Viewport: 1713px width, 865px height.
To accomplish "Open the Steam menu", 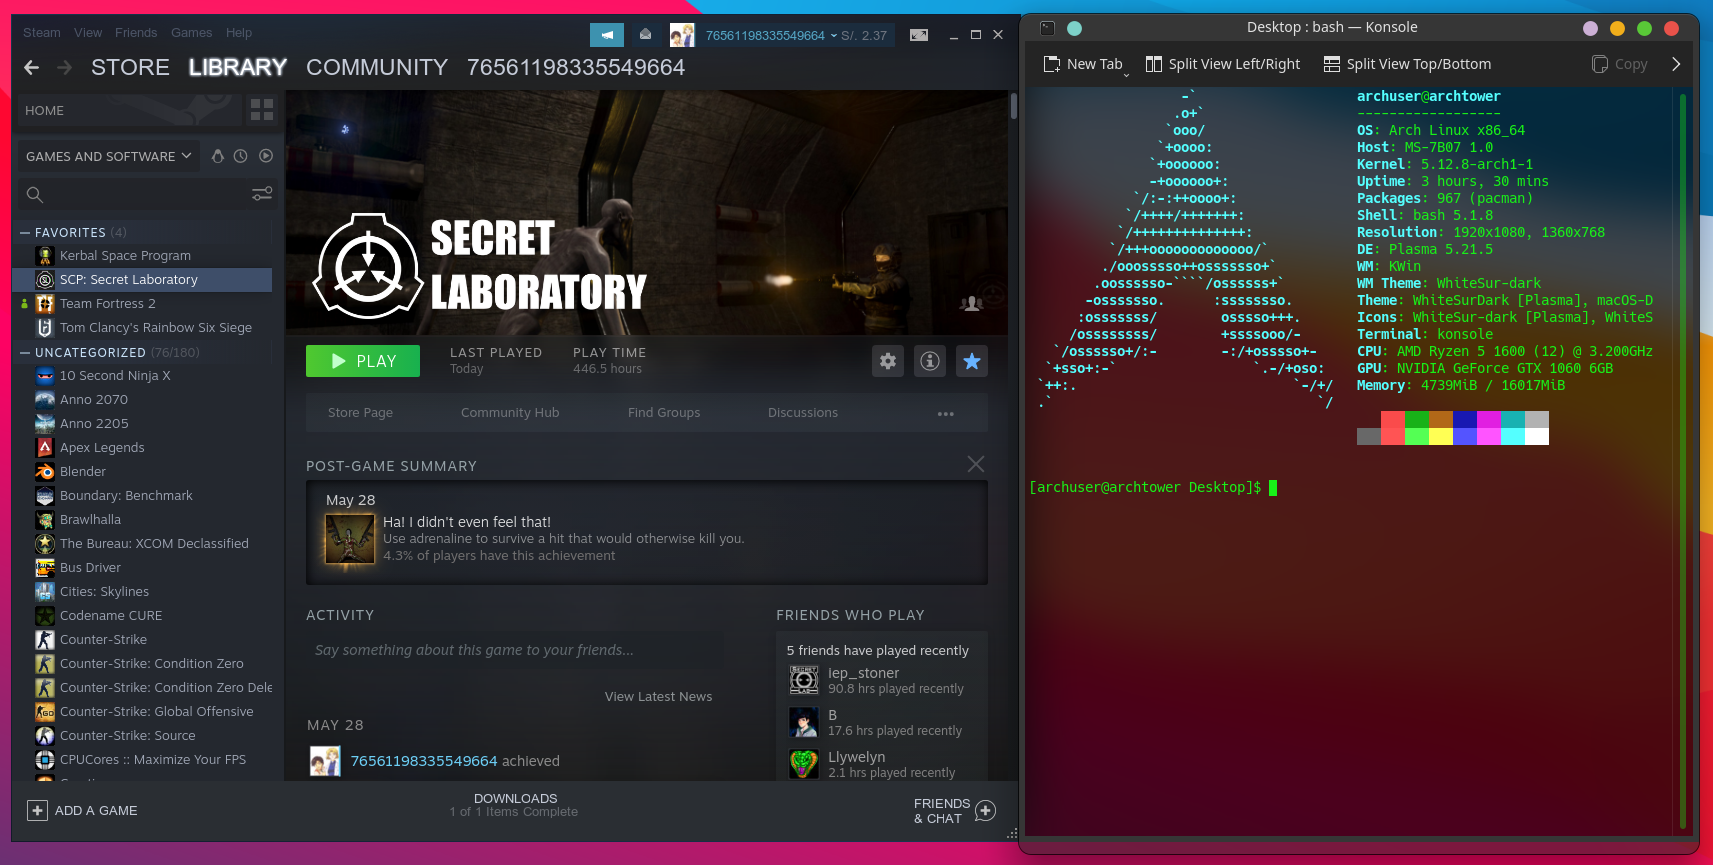I will tap(42, 33).
